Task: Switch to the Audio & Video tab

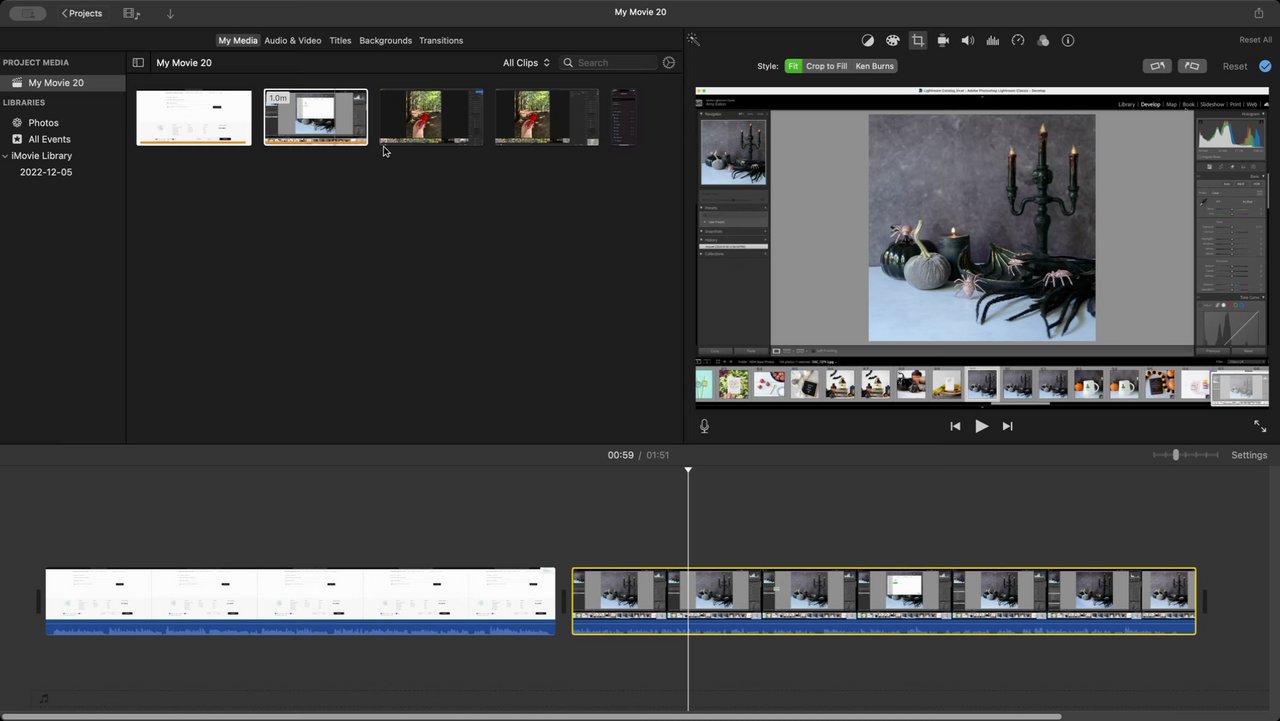Action: coord(293,41)
